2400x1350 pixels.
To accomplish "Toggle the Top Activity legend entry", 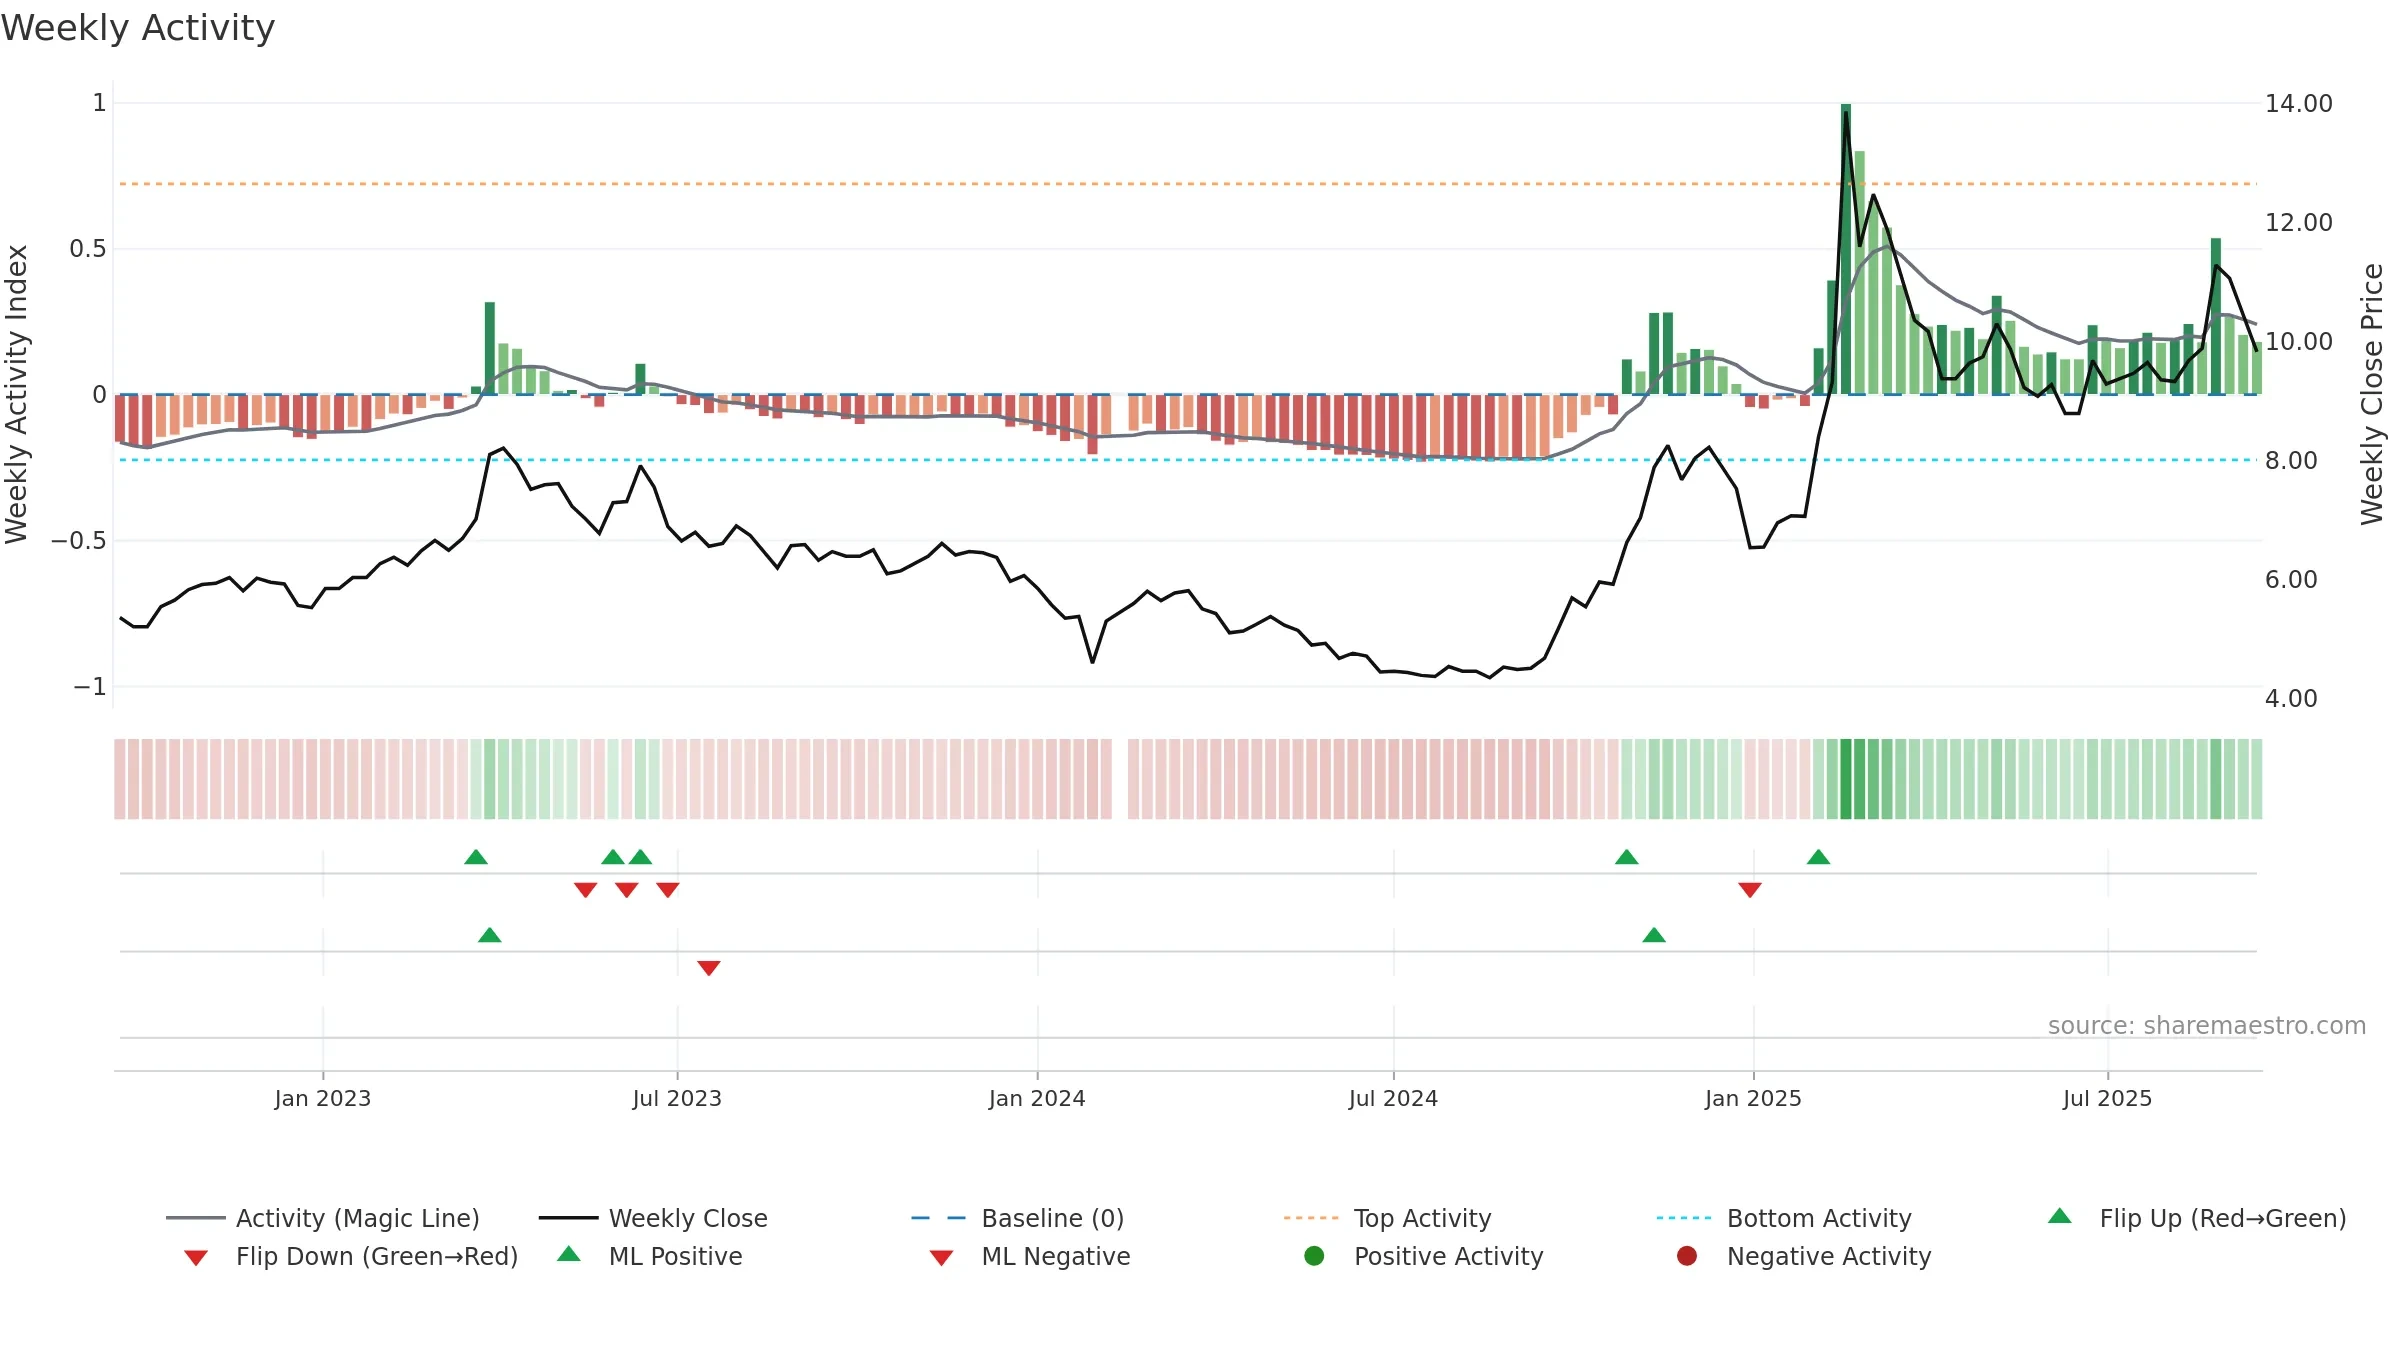I will point(1387,1218).
